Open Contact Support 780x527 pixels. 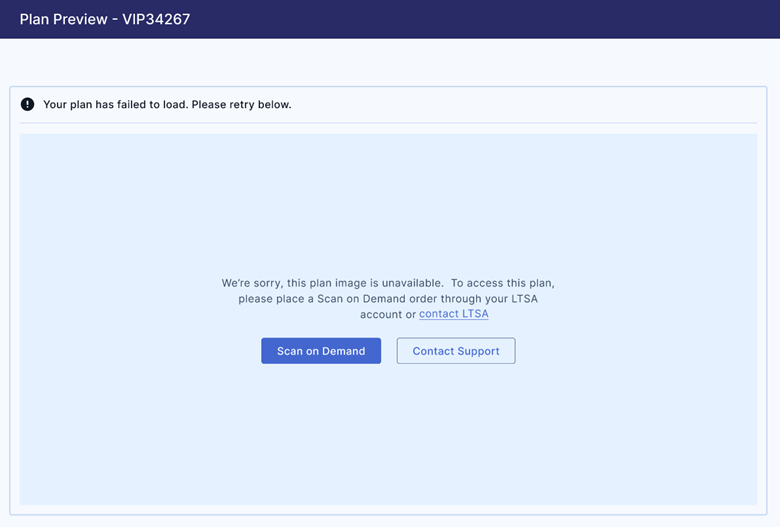click(x=455, y=351)
